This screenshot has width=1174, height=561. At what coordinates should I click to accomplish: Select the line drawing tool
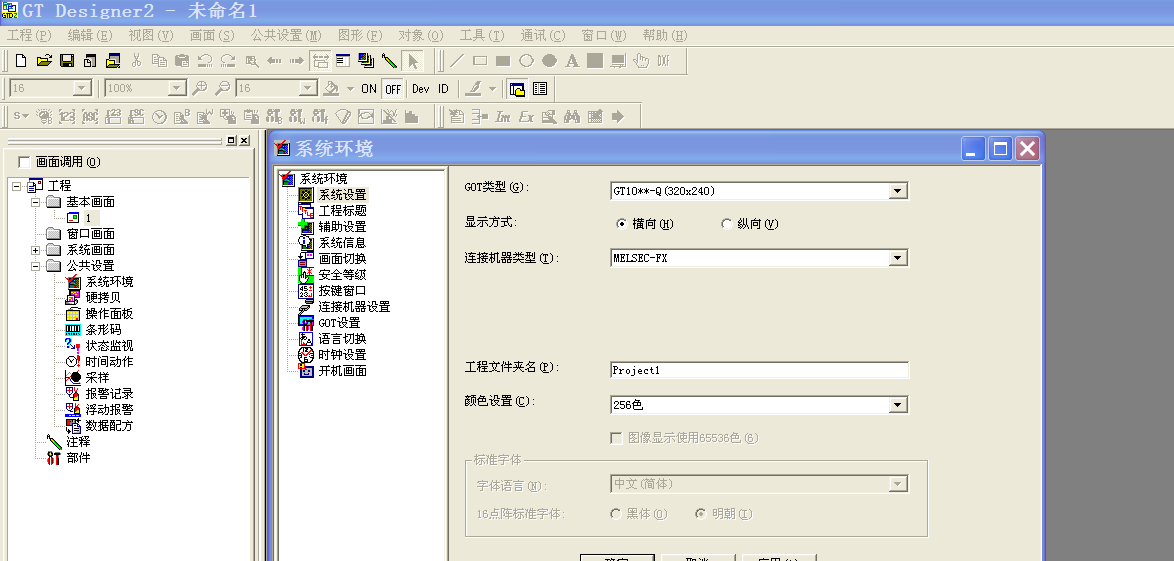point(457,61)
